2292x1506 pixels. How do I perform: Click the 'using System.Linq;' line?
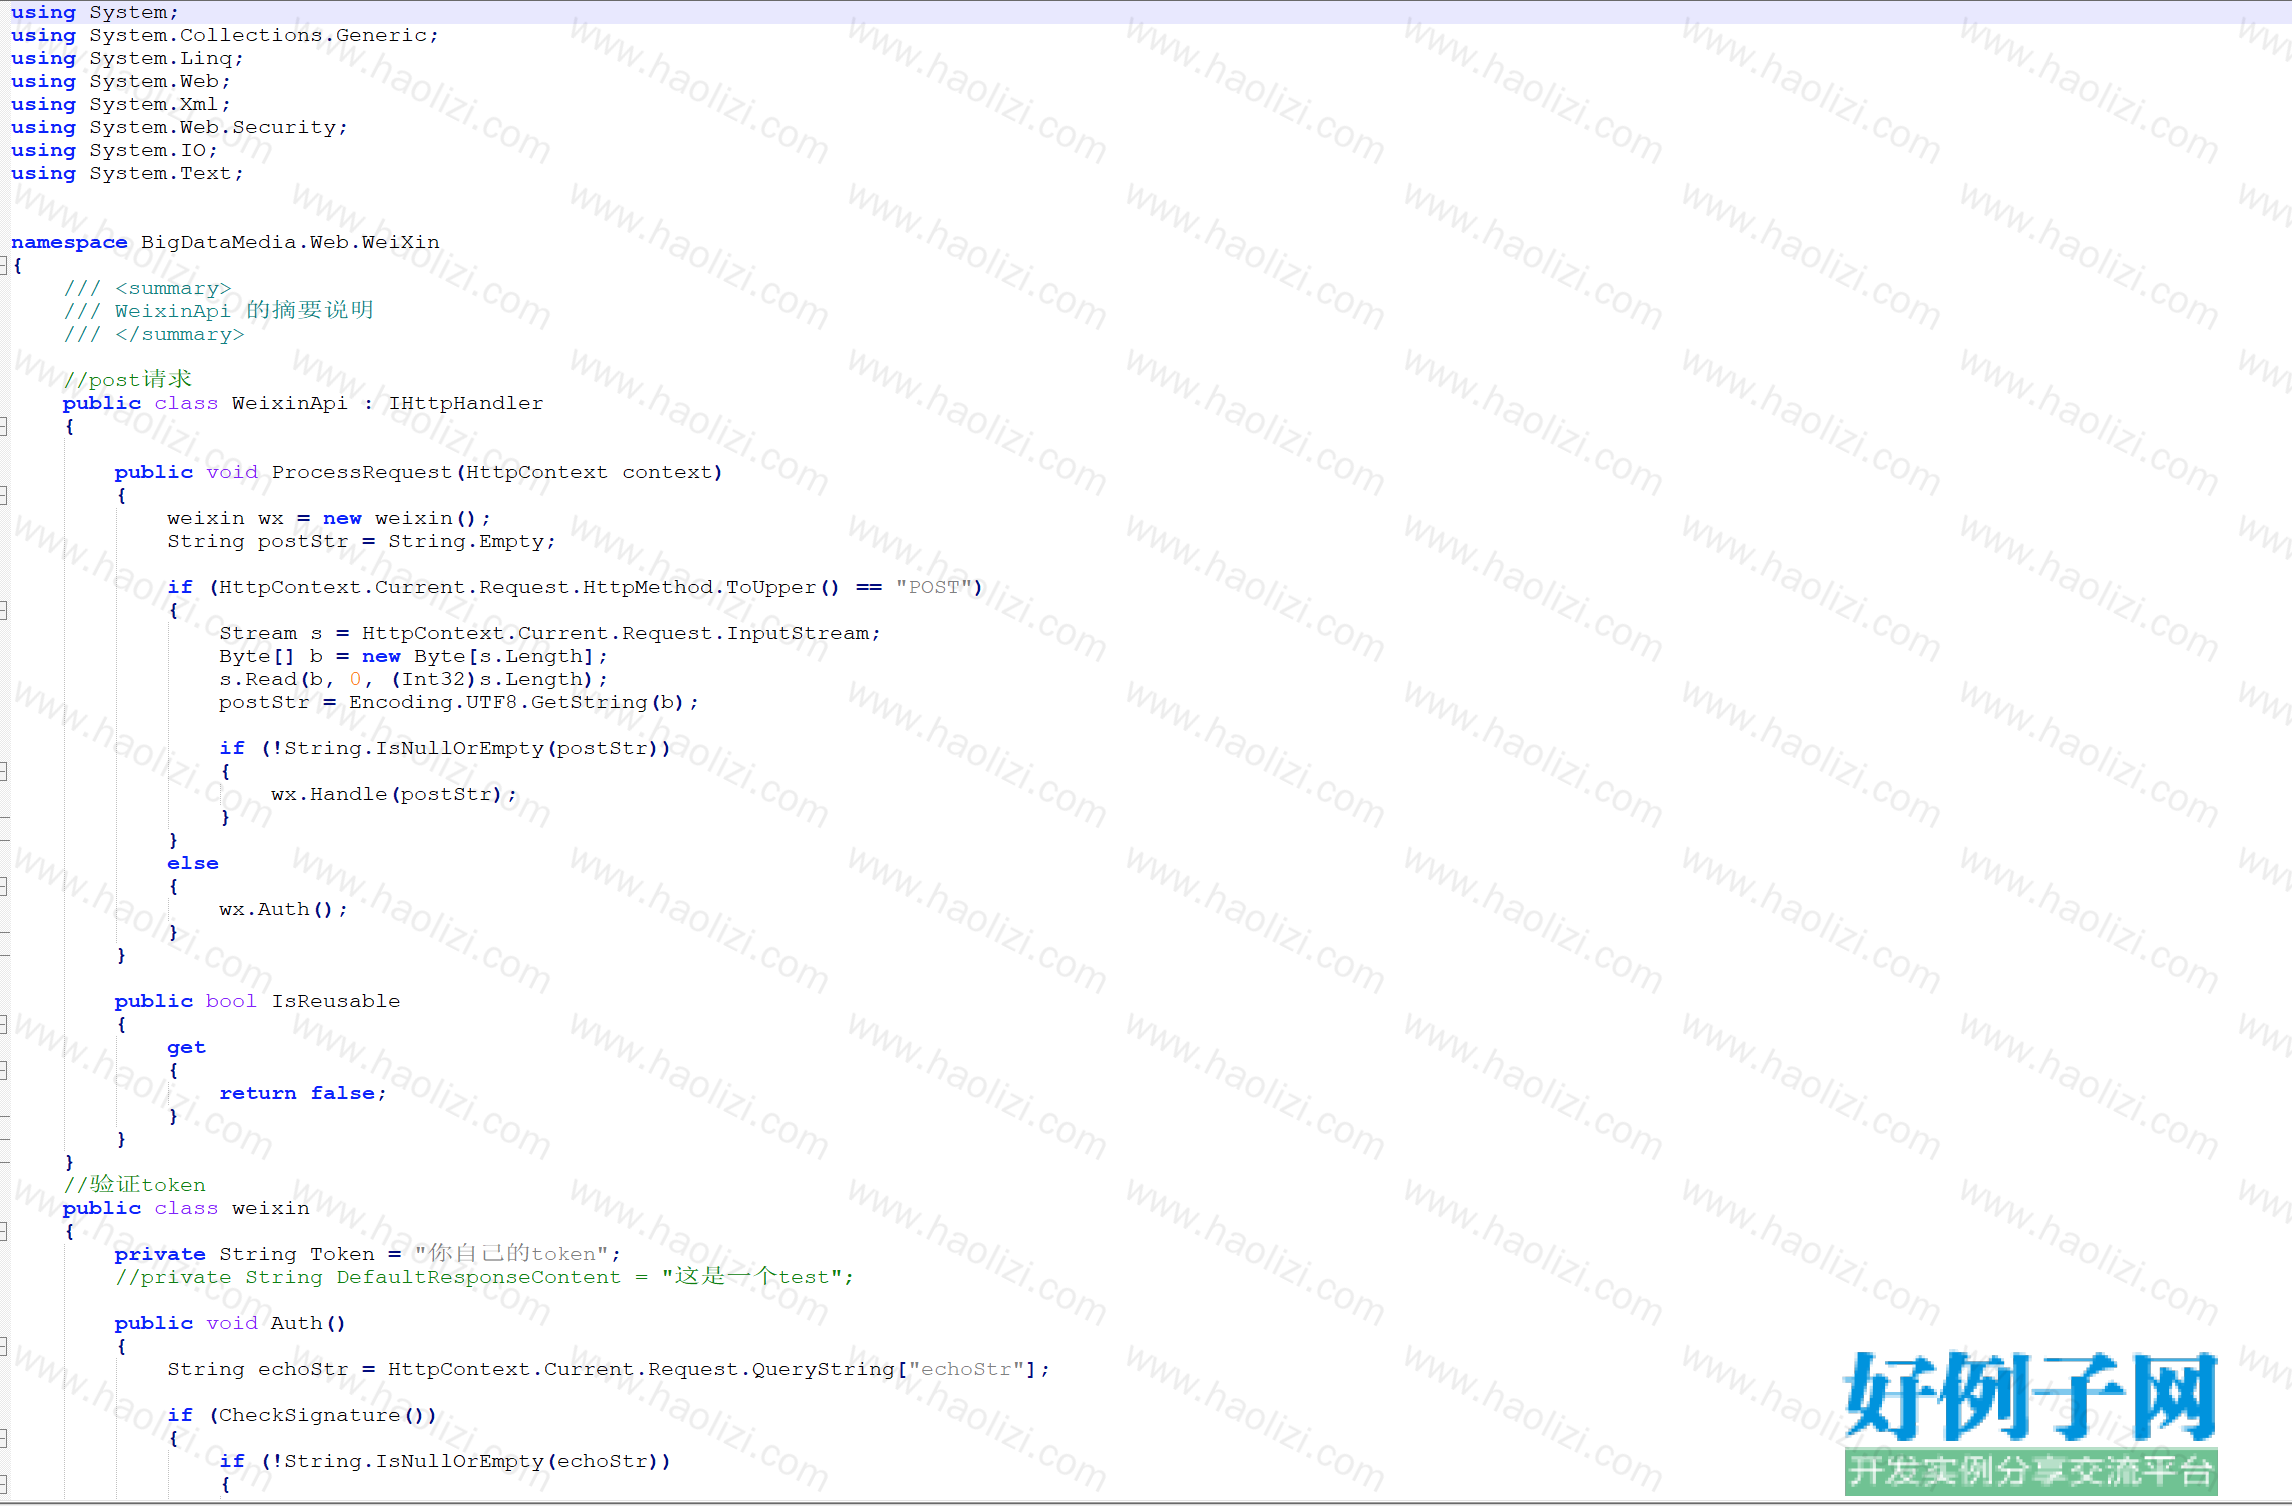point(127,58)
